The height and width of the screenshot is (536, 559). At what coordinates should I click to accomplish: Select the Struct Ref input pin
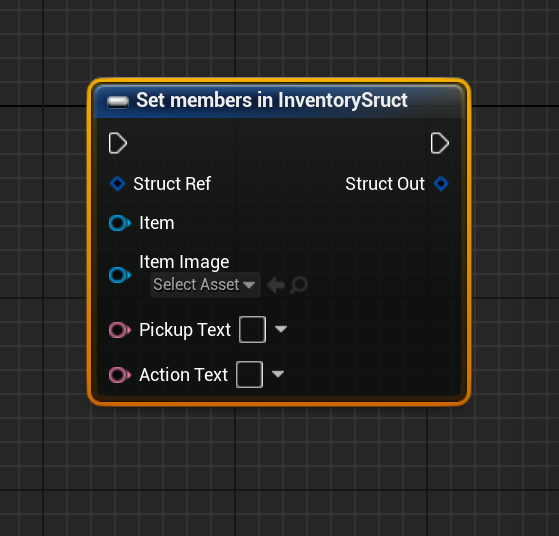point(117,184)
